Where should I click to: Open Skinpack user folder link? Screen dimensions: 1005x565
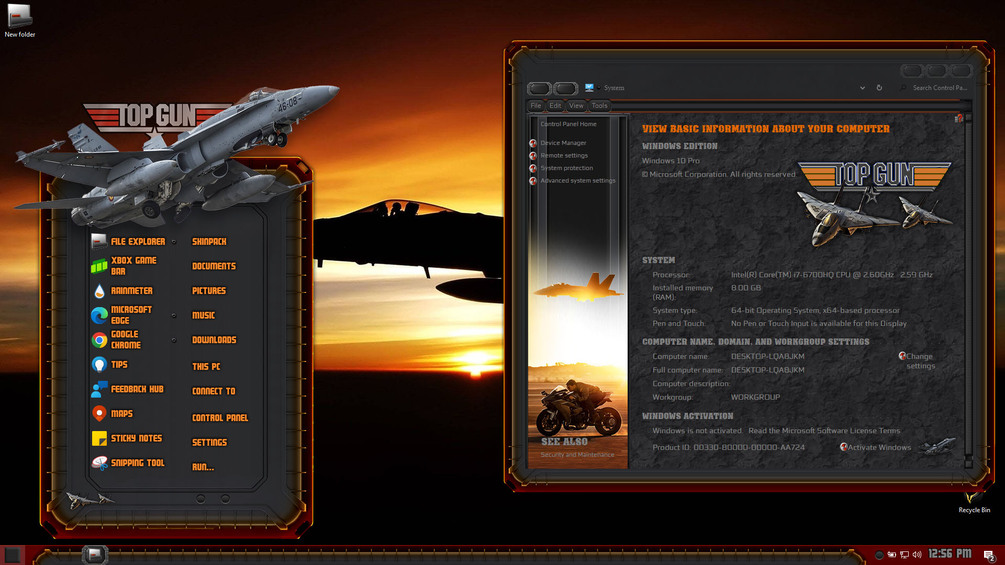(209, 242)
